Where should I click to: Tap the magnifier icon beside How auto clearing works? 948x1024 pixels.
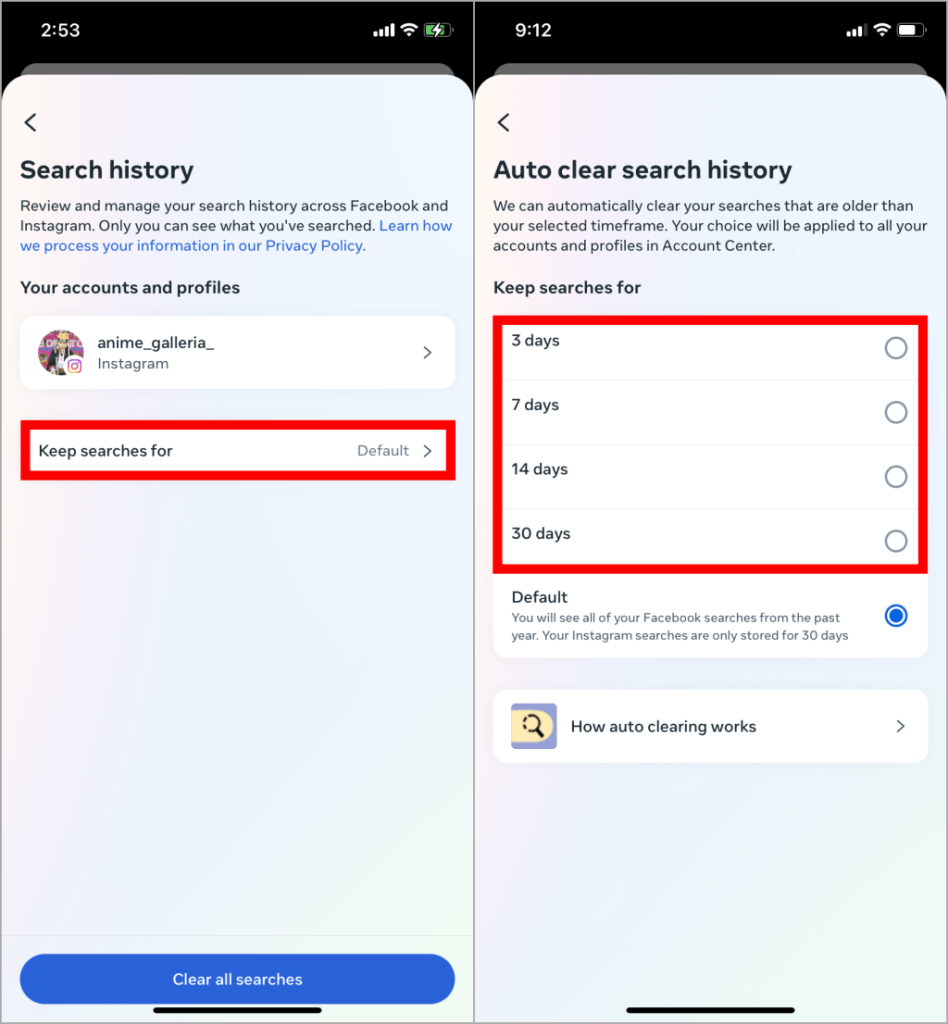coord(533,726)
